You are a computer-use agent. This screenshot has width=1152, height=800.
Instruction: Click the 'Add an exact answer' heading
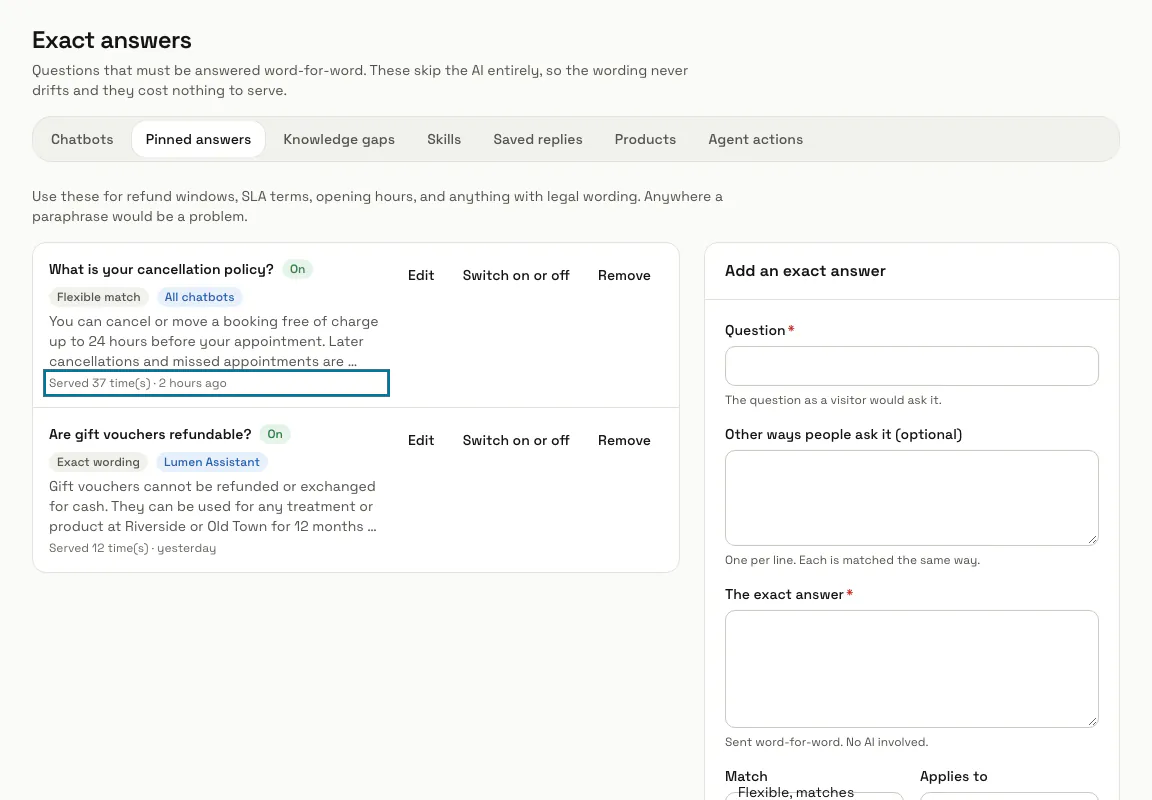805,271
